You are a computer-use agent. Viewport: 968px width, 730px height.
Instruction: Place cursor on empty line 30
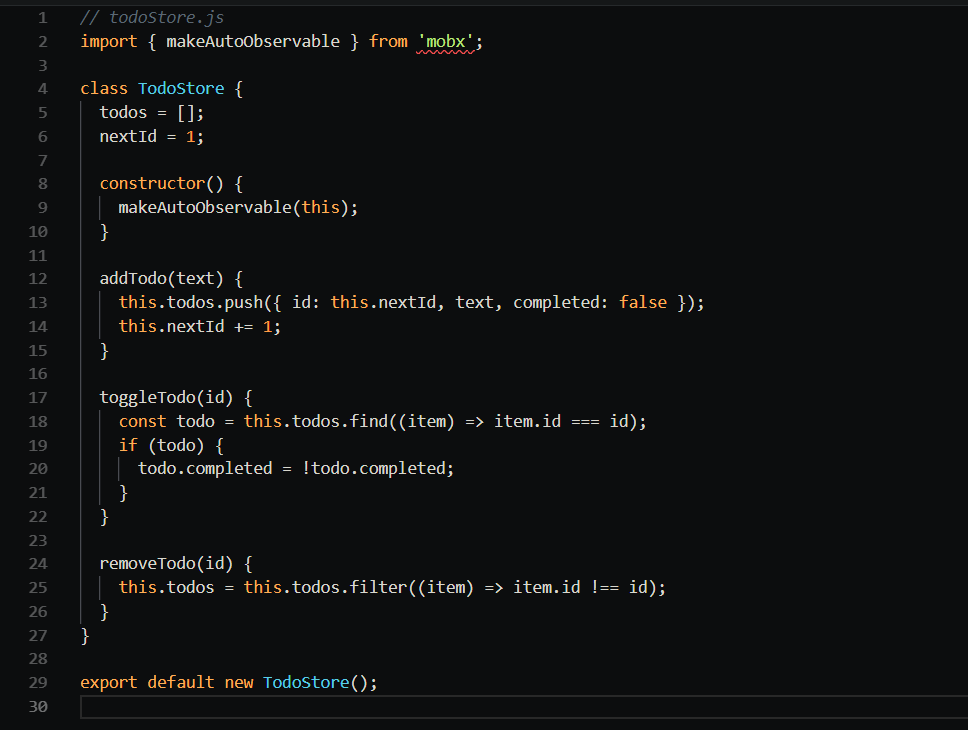click(524, 707)
